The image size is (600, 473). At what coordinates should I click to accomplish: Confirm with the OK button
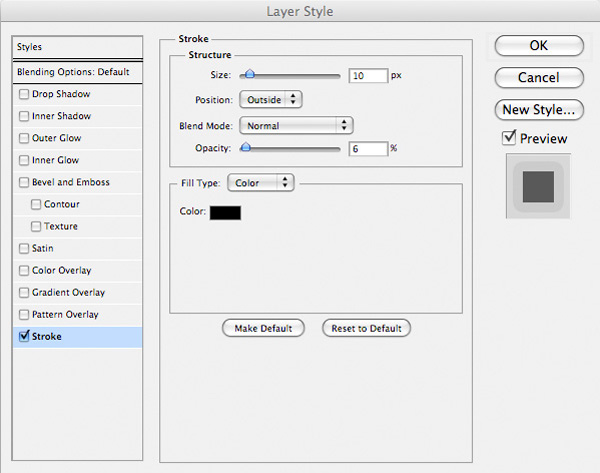click(539, 46)
